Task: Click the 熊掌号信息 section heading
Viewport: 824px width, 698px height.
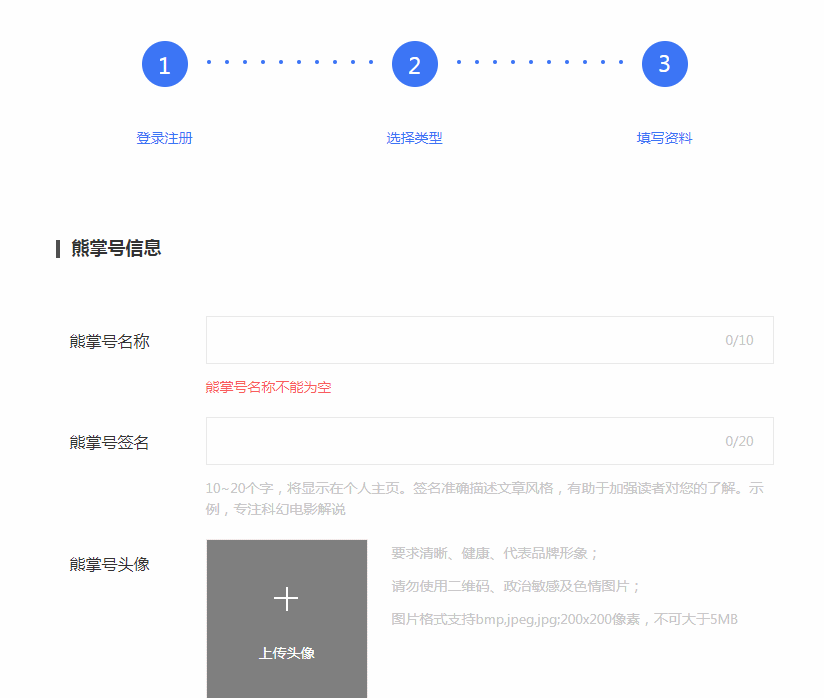Action: click(116, 248)
